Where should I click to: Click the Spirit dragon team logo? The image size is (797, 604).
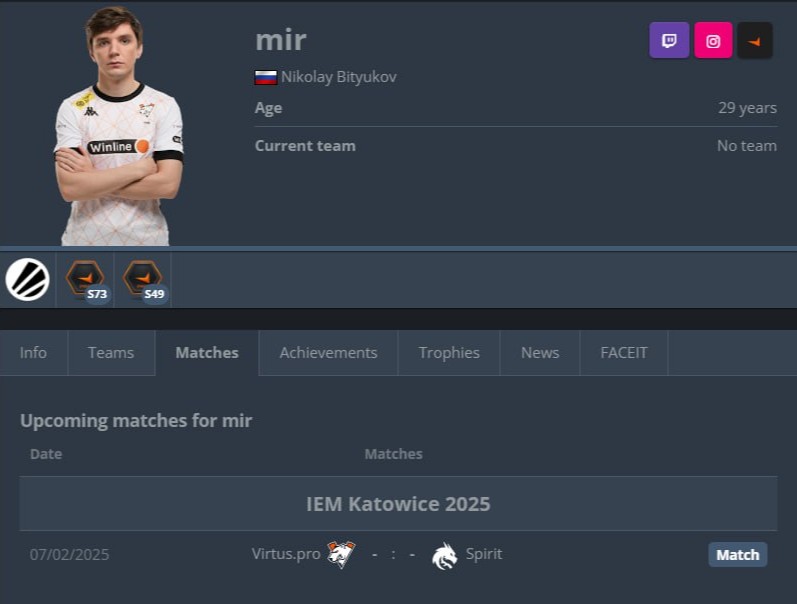click(x=445, y=556)
